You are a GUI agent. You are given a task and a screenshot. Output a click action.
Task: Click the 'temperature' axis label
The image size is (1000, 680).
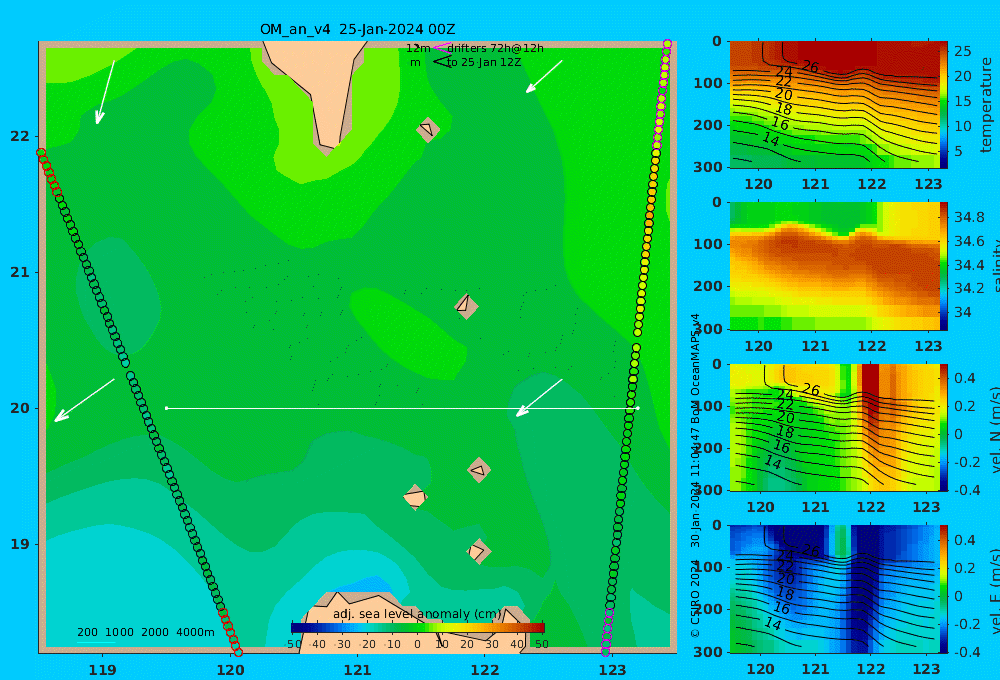pos(987,105)
